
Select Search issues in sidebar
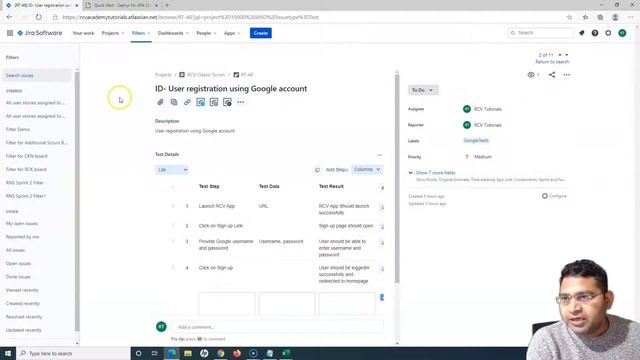[37, 76]
